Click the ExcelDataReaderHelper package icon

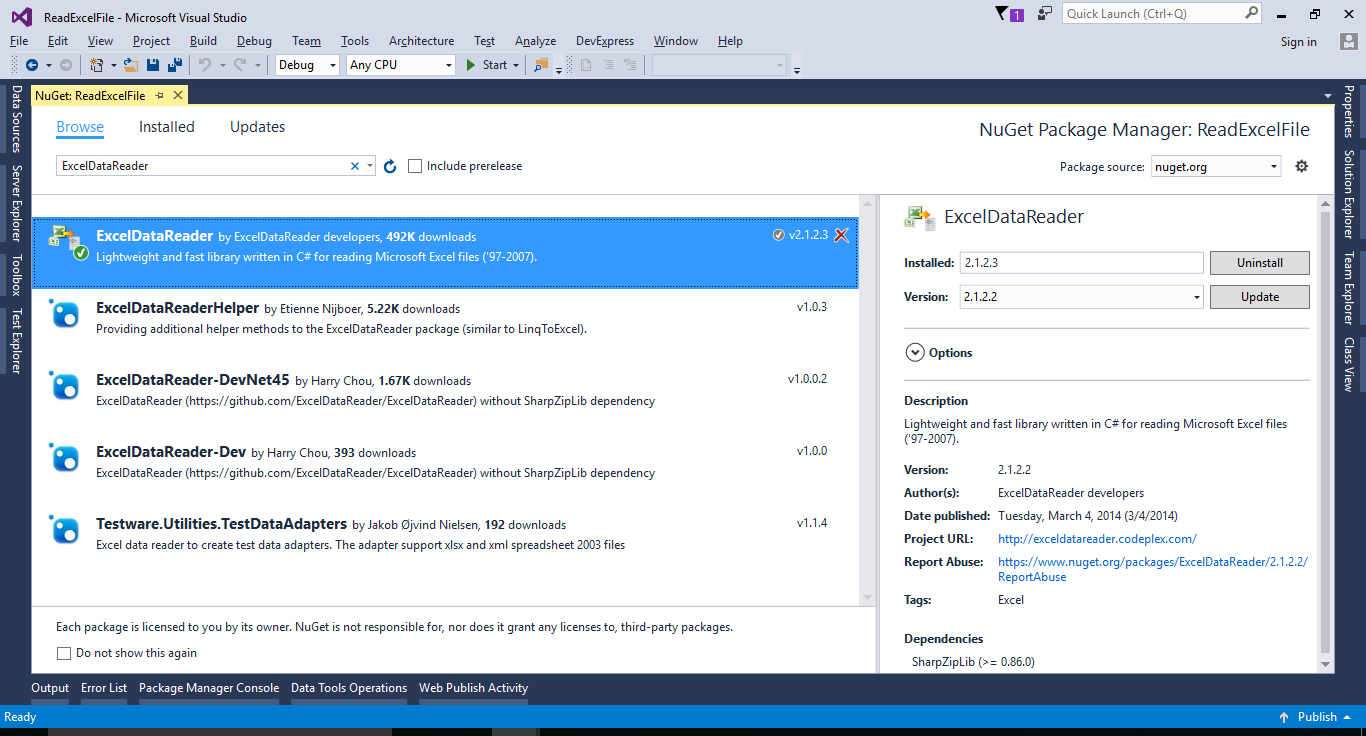click(65, 315)
